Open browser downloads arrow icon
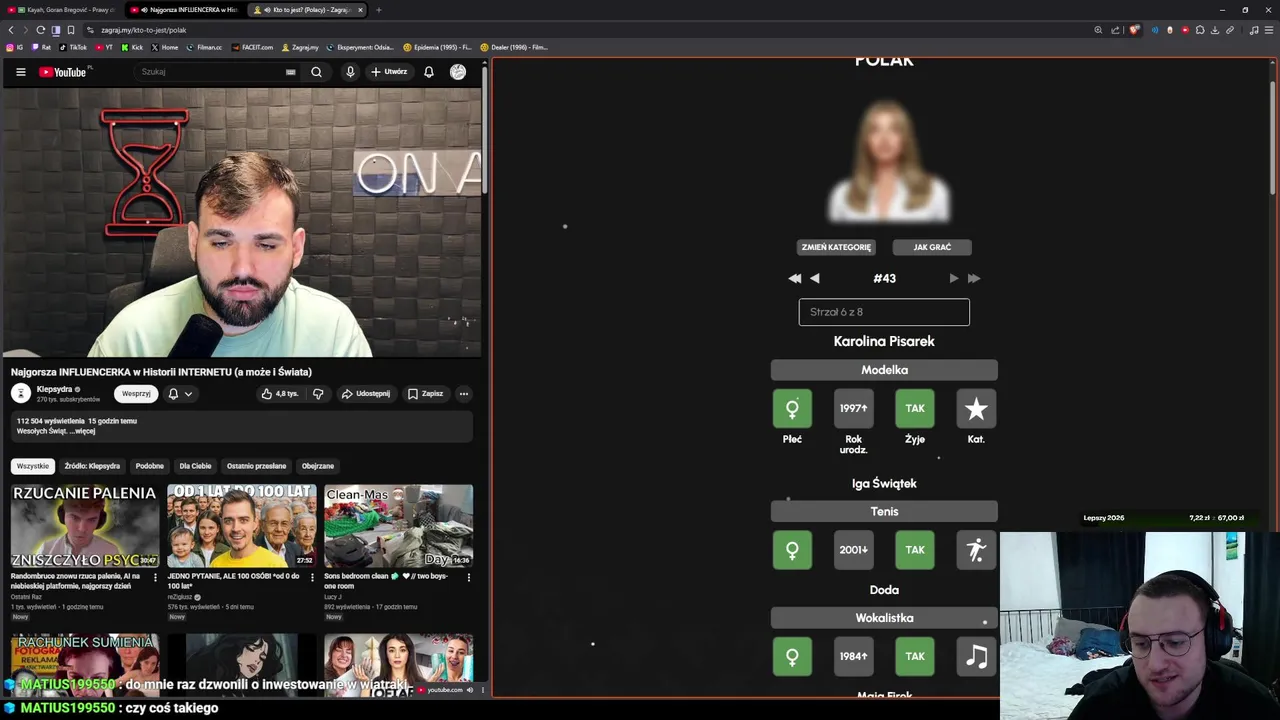 coord(1215,30)
